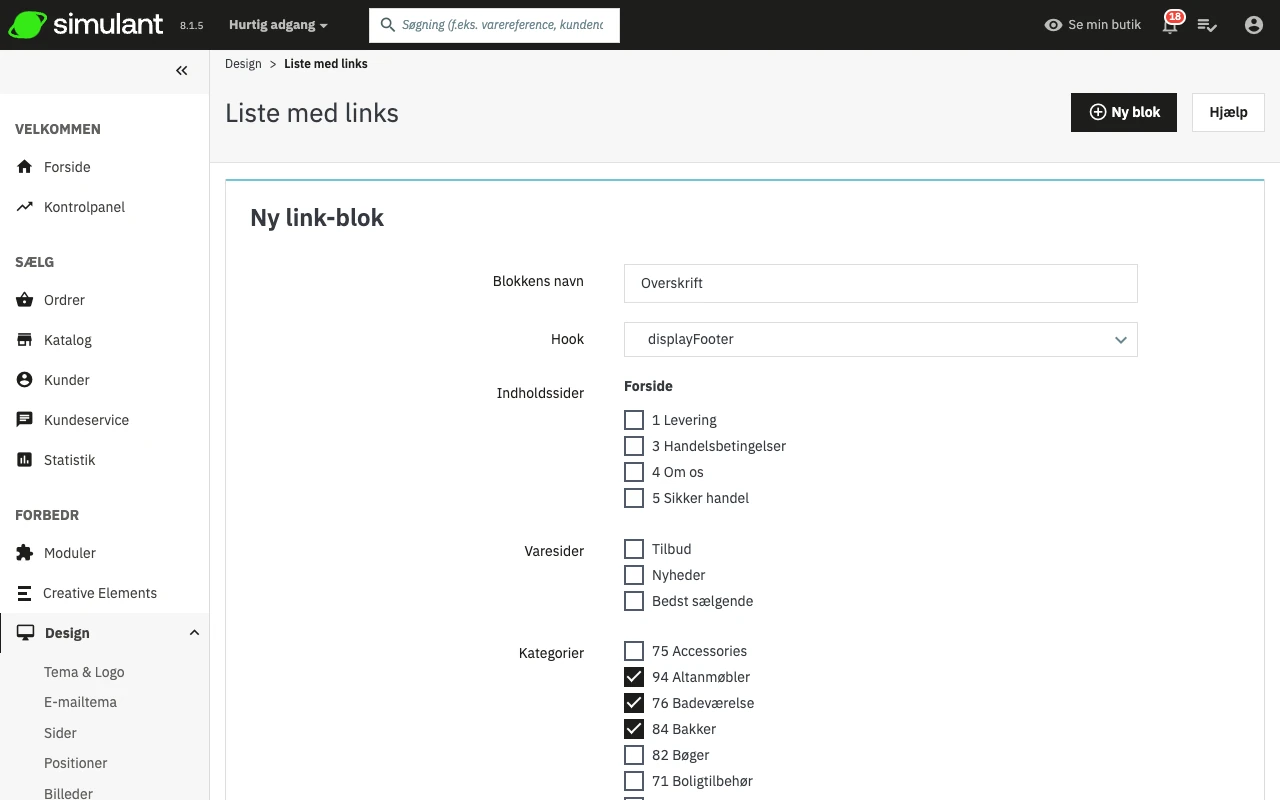
Task: Uncheck the '94 Altanmøbler' category checkbox
Action: [x=634, y=677]
